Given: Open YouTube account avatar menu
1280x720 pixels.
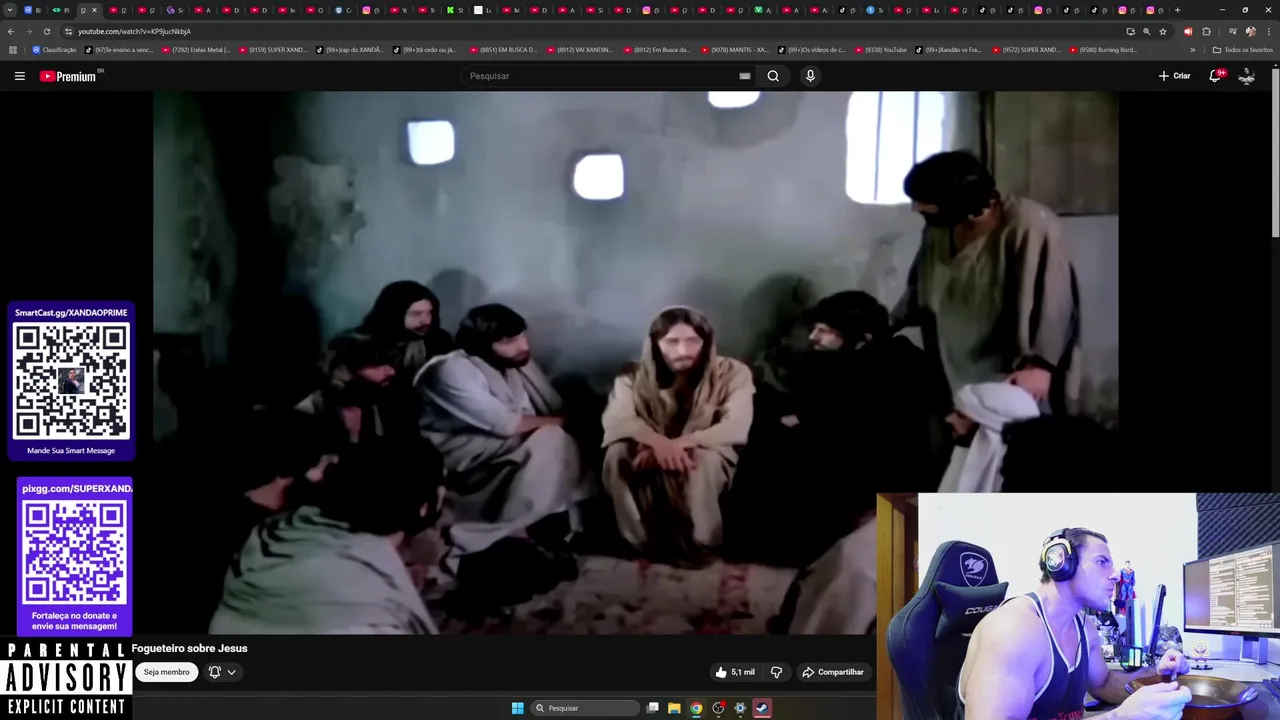Looking at the screenshot, I should click(x=1246, y=76).
